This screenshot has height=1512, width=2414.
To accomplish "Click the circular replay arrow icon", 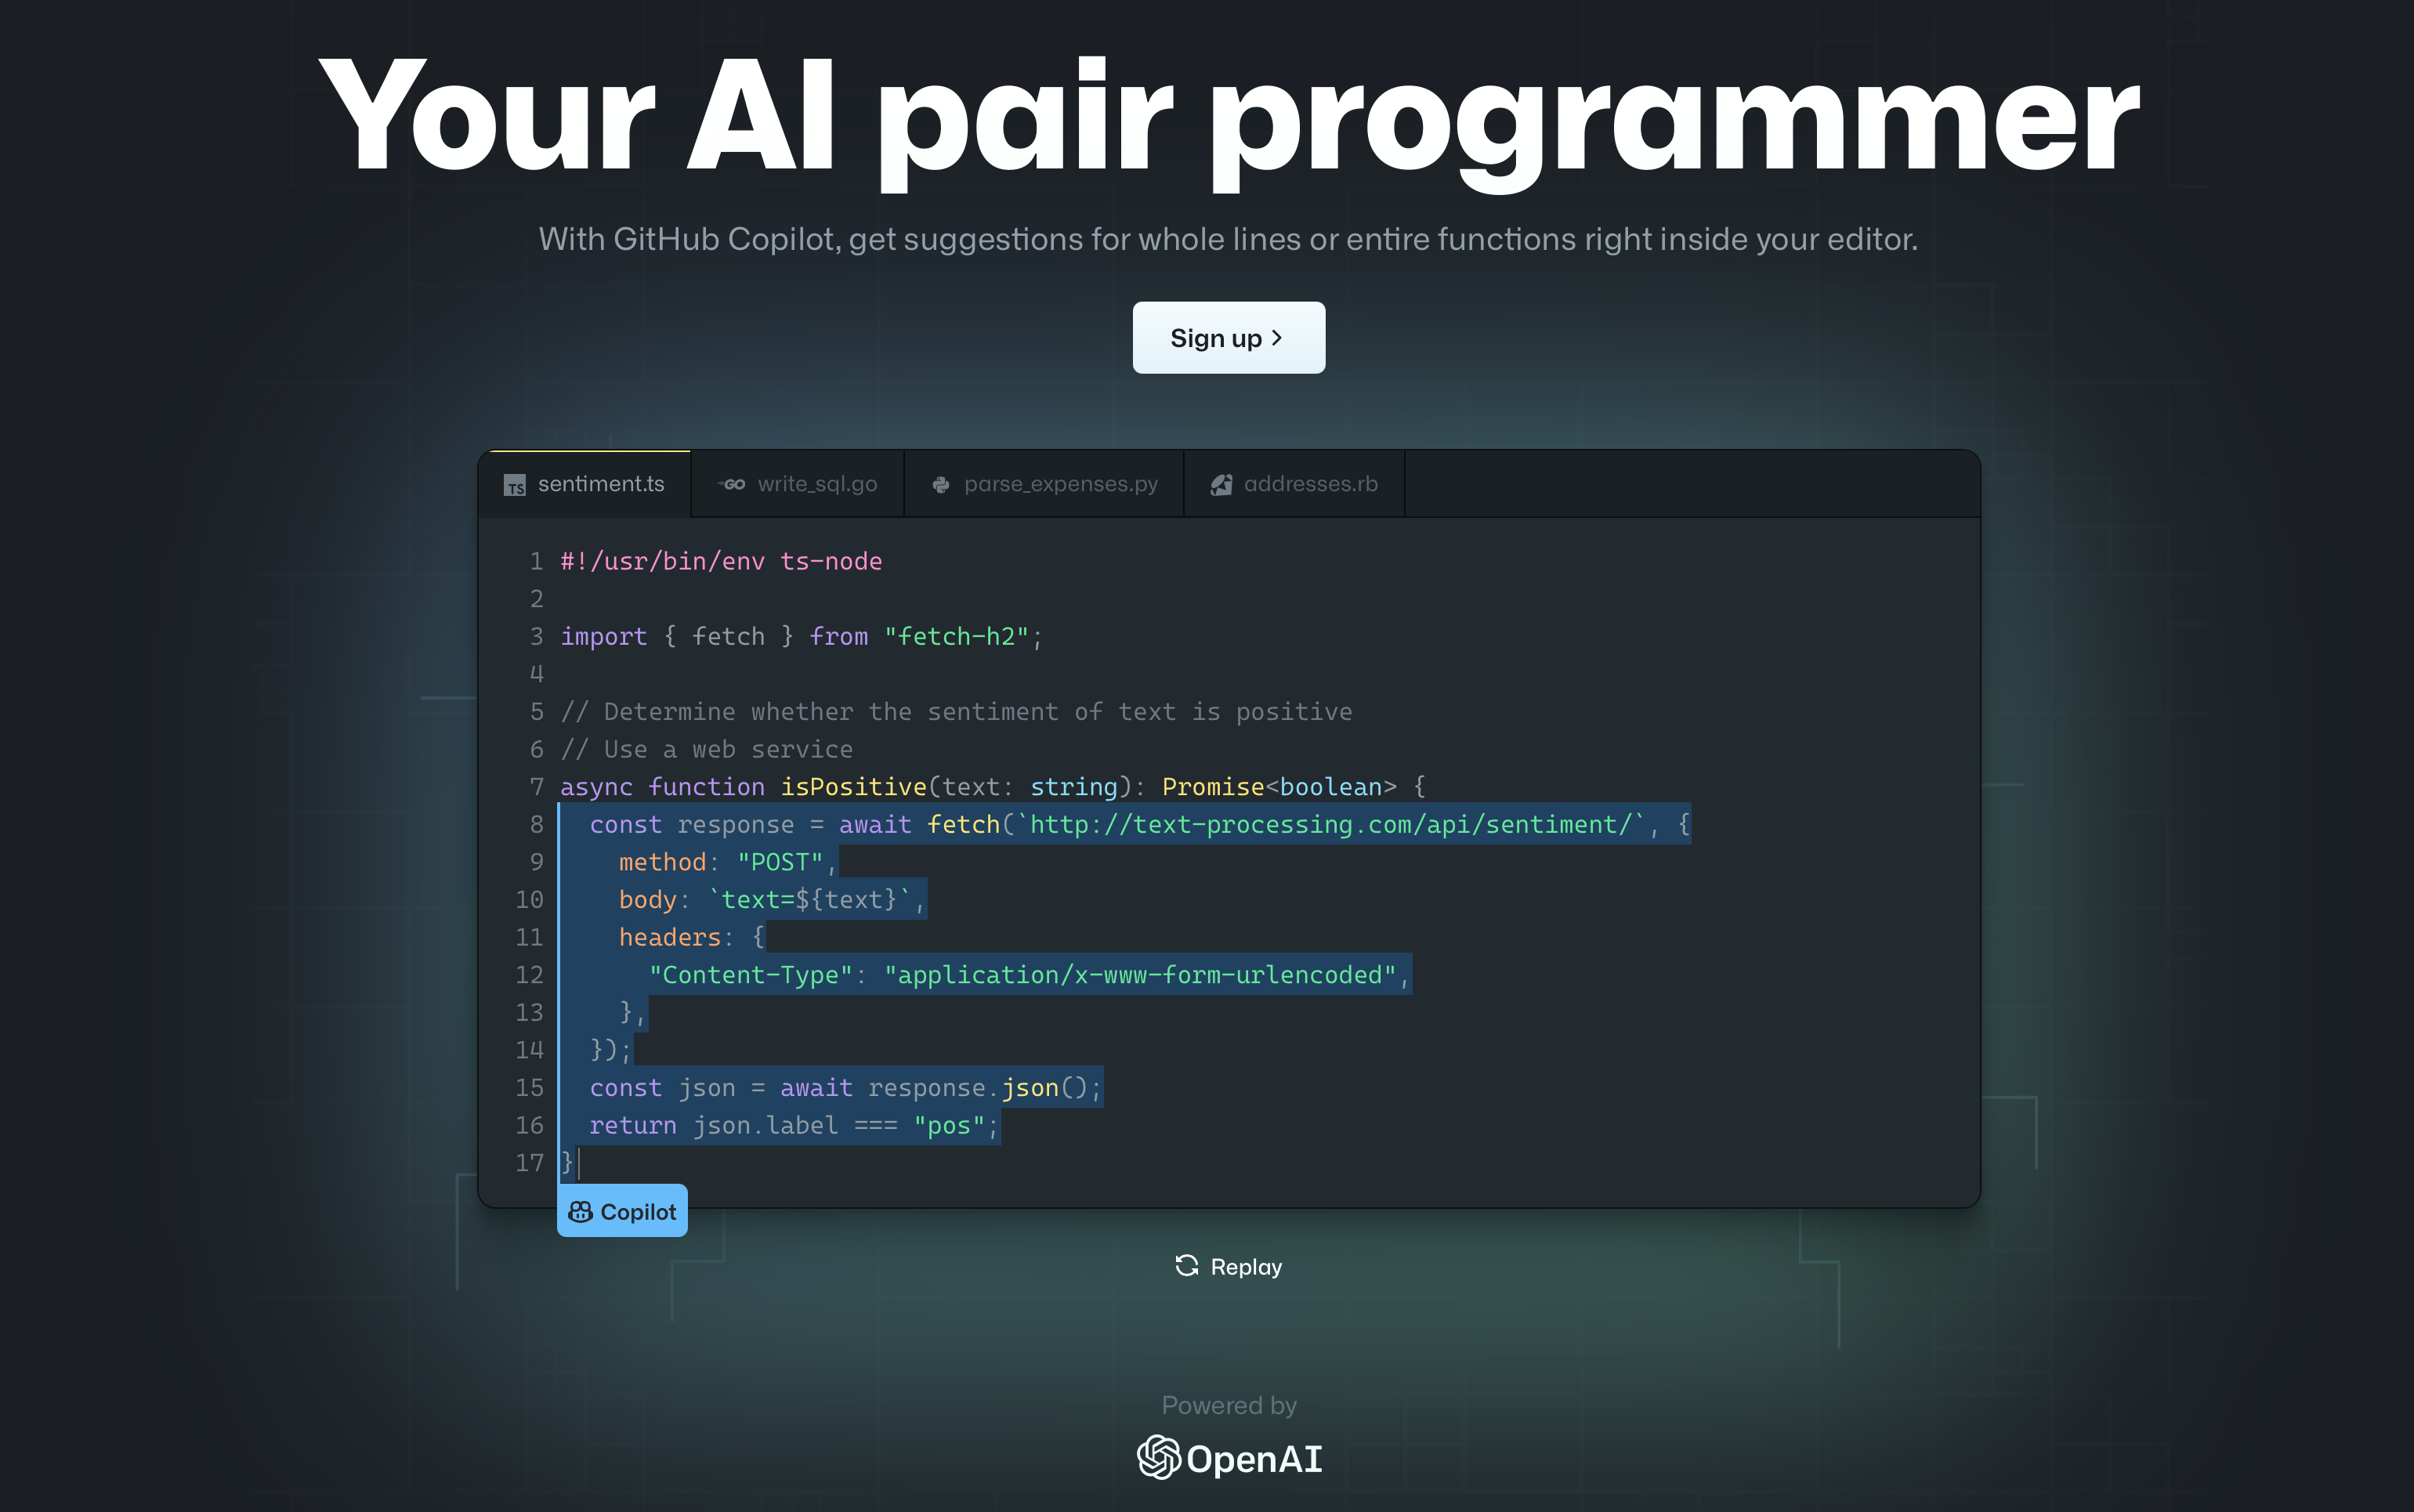I will (x=1186, y=1266).
